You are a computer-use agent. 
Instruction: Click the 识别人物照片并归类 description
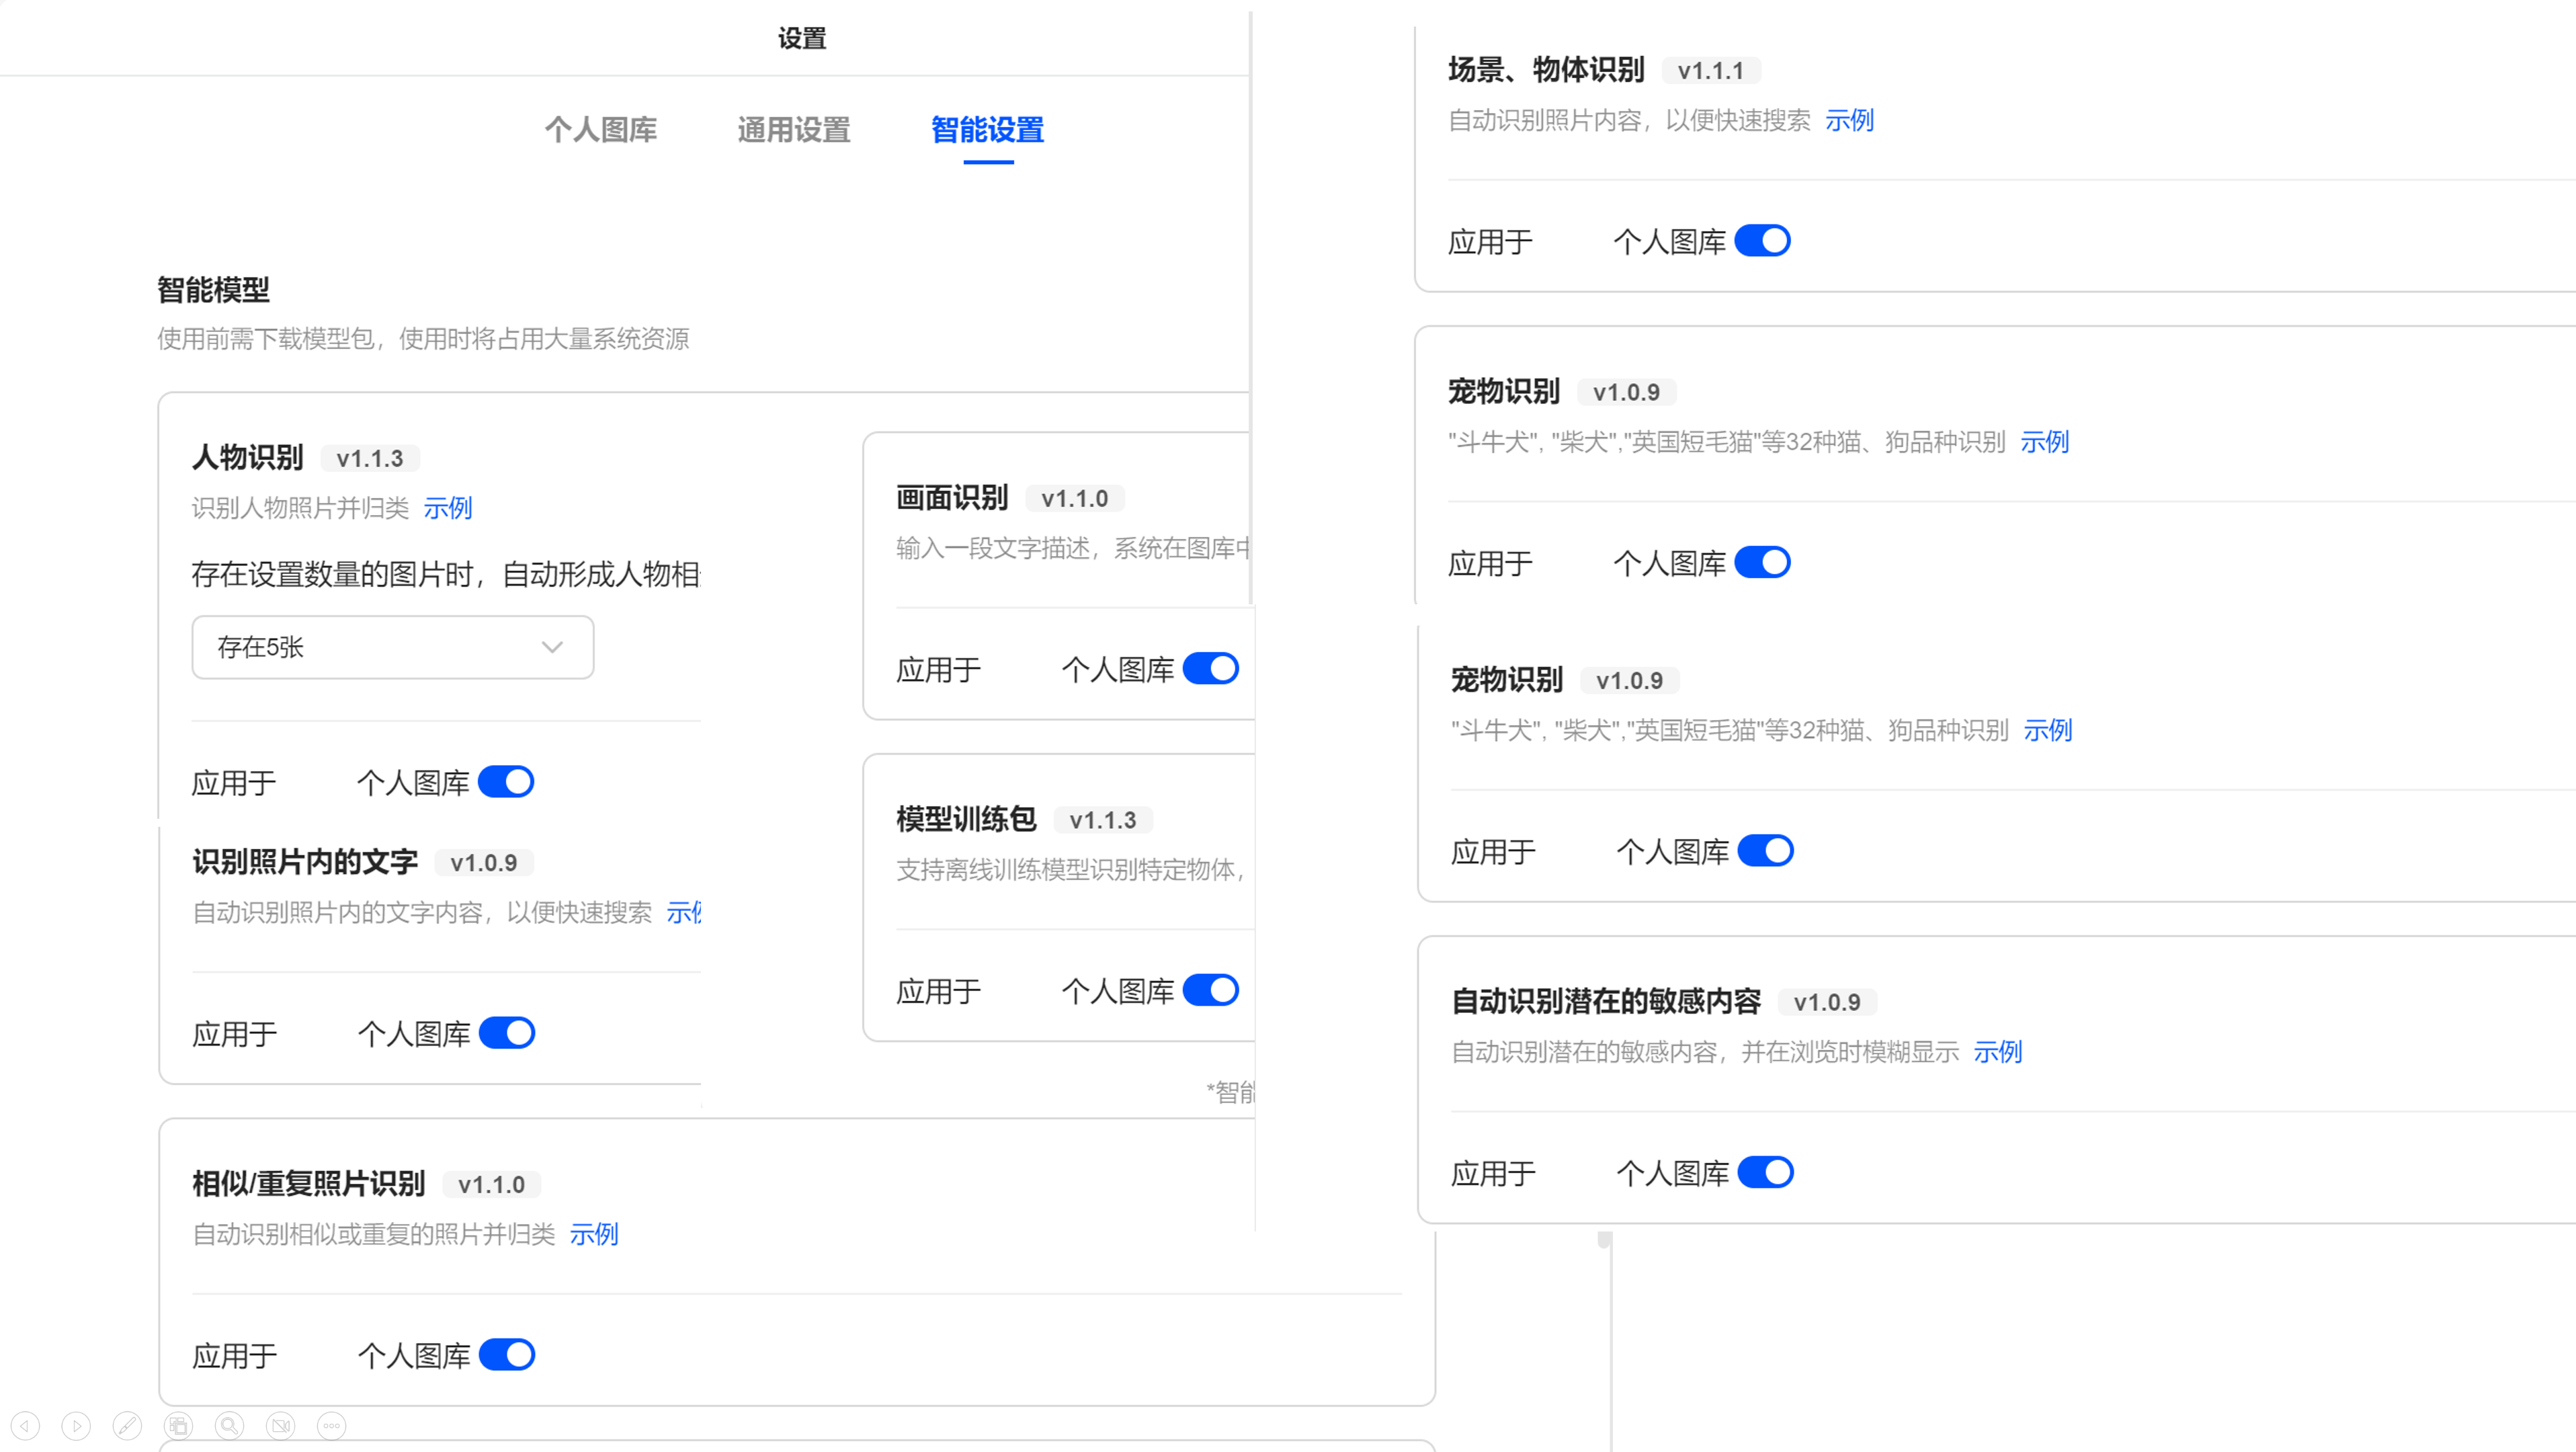point(301,508)
